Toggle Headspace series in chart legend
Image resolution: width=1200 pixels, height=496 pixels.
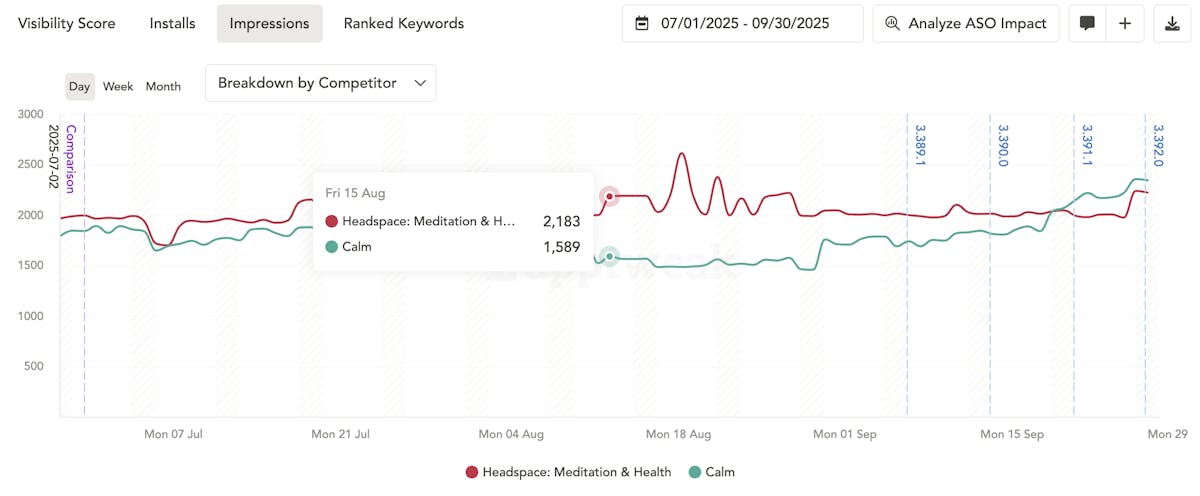click(x=568, y=472)
